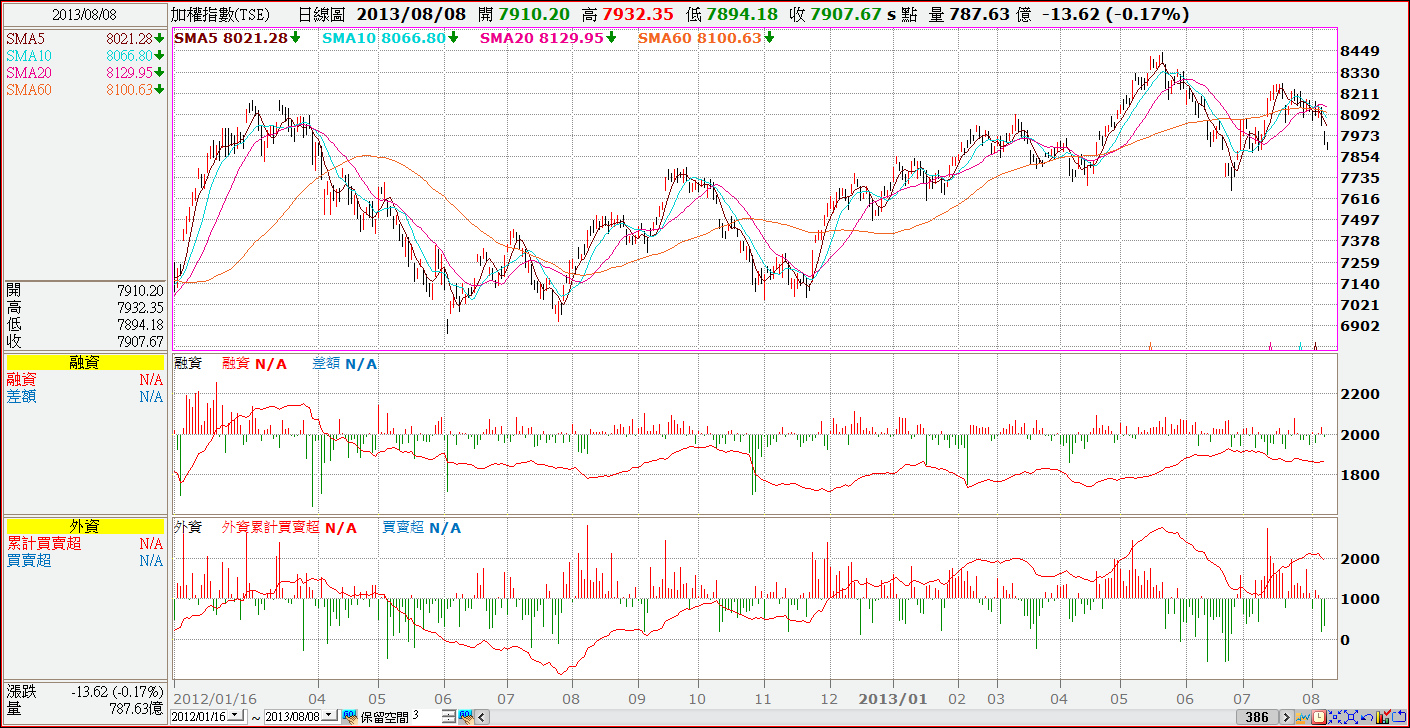Click SMA20 8129.95 legend in chart
This screenshot has height=728, width=1410.
click(548, 37)
